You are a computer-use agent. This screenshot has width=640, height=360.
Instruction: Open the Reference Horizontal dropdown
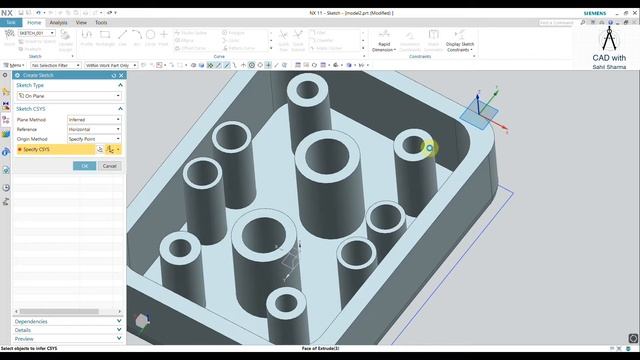94,129
